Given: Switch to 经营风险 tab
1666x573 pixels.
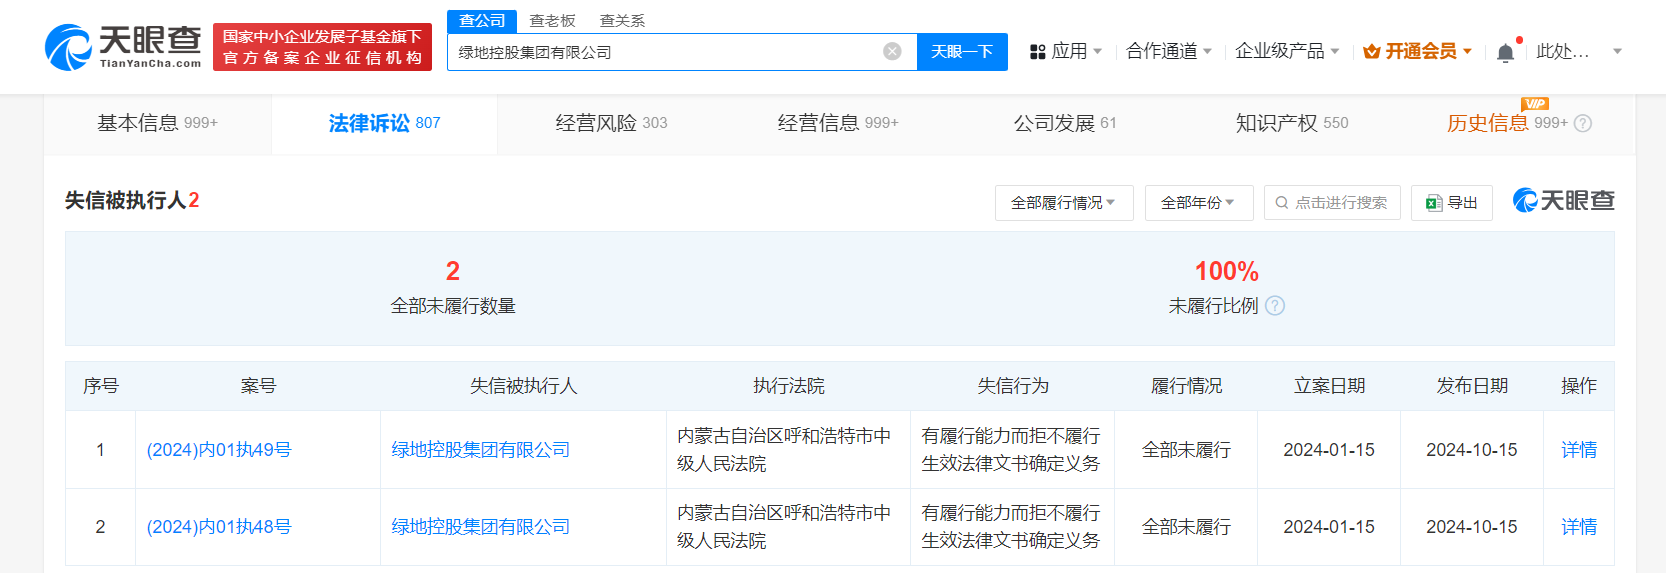Looking at the screenshot, I should 611,123.
